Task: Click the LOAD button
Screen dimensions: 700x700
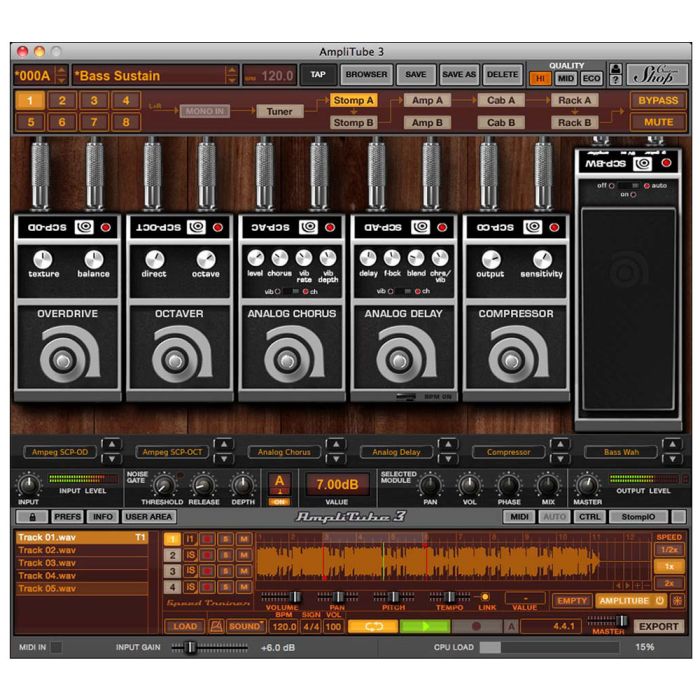Action: pyautogui.click(x=185, y=626)
